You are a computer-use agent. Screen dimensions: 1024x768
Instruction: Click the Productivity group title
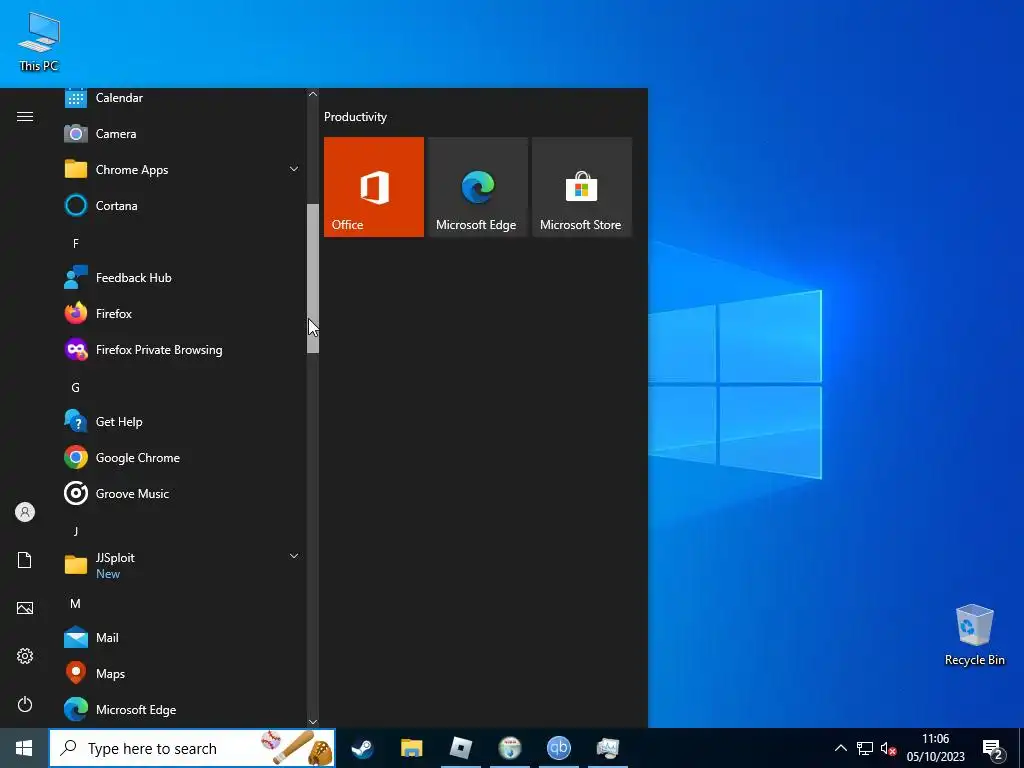[355, 117]
